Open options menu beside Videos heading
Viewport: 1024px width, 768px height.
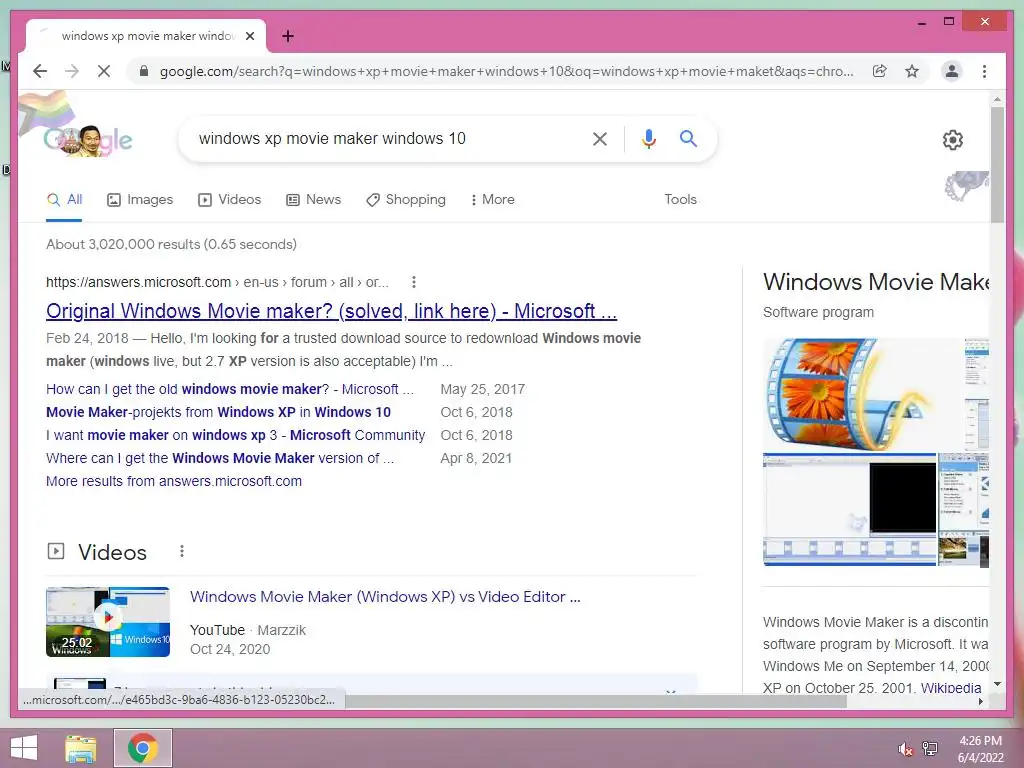point(182,552)
